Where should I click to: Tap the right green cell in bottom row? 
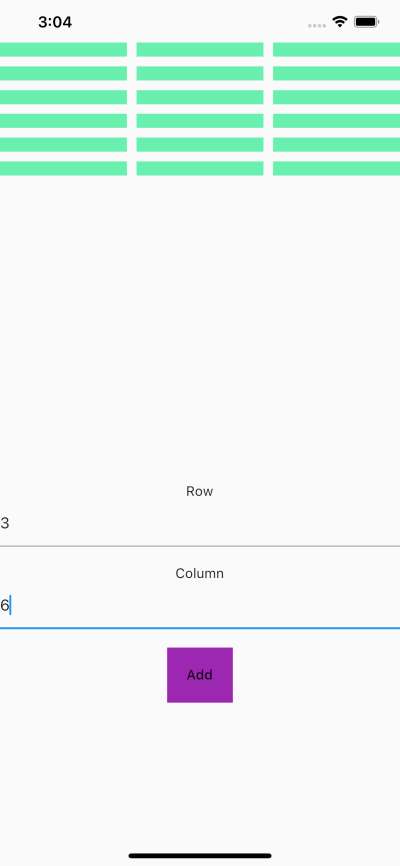[x=336, y=168]
